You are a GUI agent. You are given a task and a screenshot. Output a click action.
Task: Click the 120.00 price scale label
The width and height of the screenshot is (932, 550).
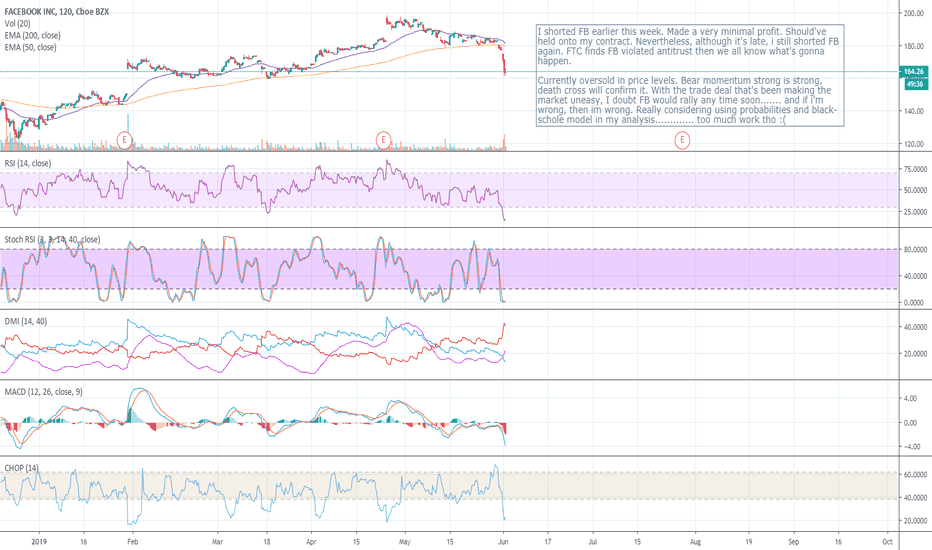click(x=914, y=144)
